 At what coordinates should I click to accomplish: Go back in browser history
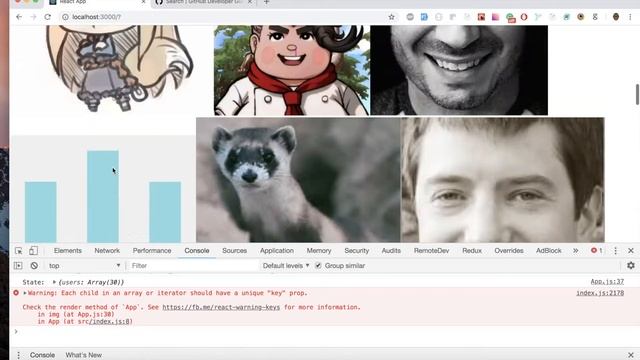(x=19, y=17)
